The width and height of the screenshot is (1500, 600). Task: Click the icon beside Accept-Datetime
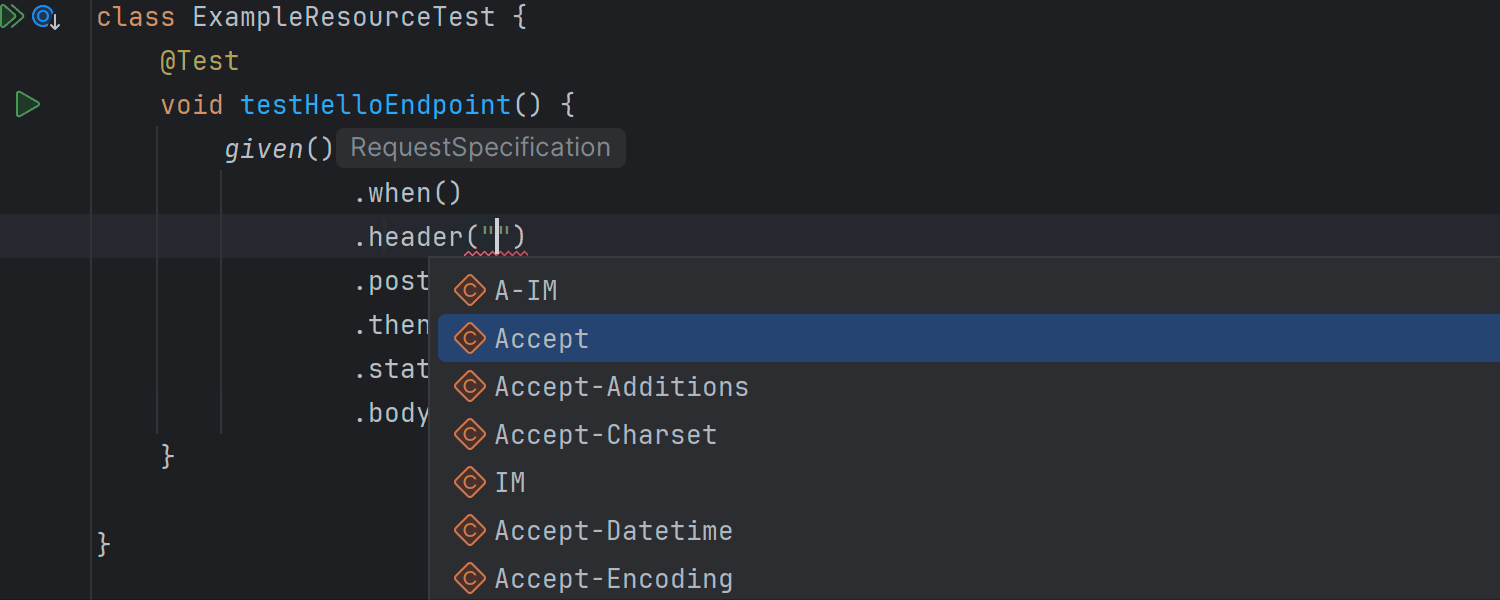(470, 531)
